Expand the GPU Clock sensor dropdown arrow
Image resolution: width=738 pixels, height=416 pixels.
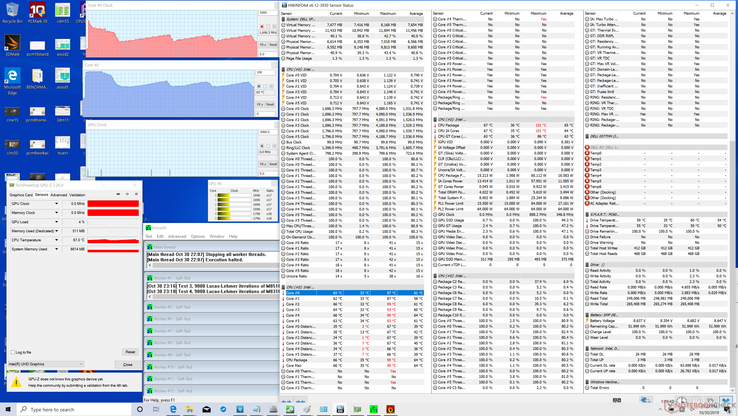pos(57,203)
